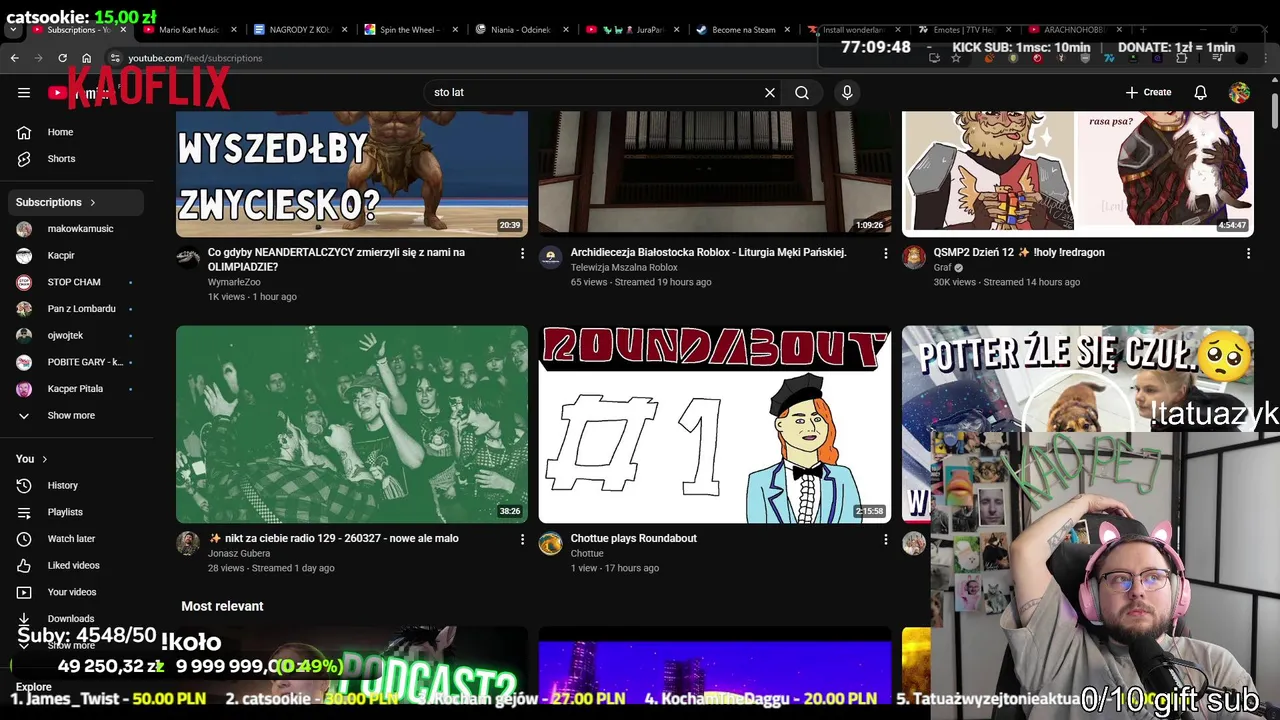Expand the You section
Viewport: 1280px width, 720px height.
pyautogui.click(x=33, y=459)
